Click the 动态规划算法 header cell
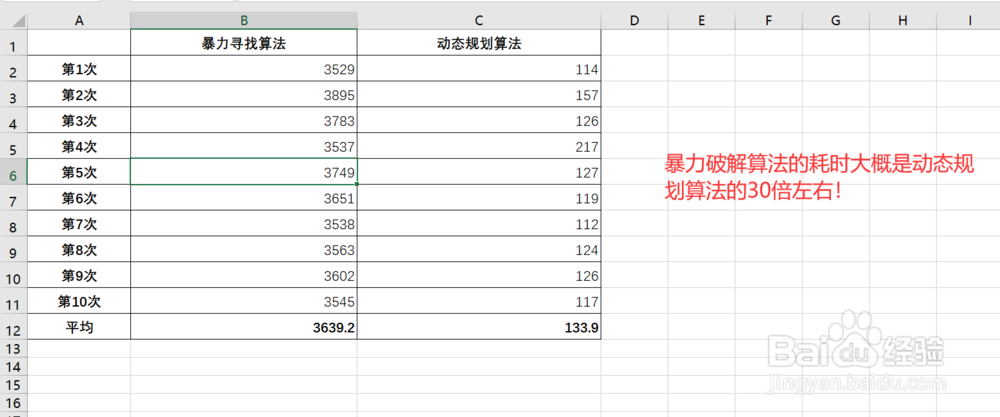 [479, 43]
